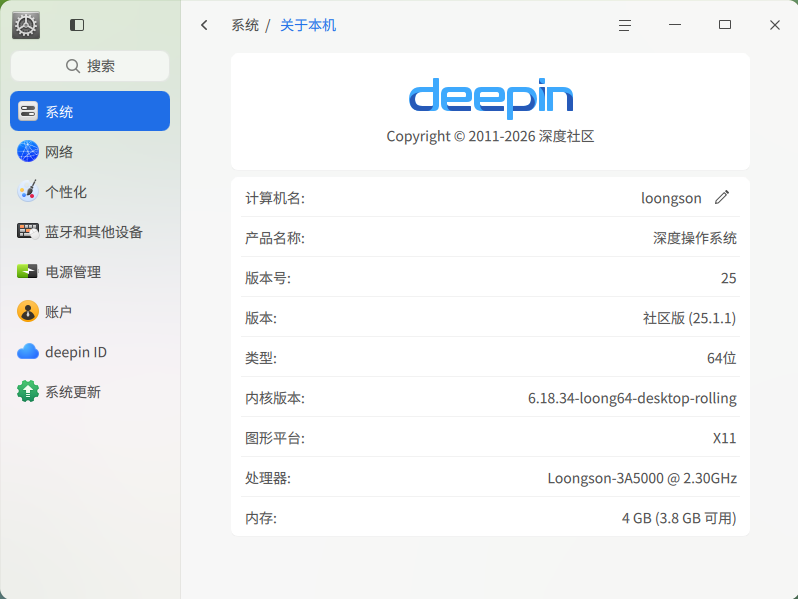Click edition value 社区版 (25.1.1)

690,318
